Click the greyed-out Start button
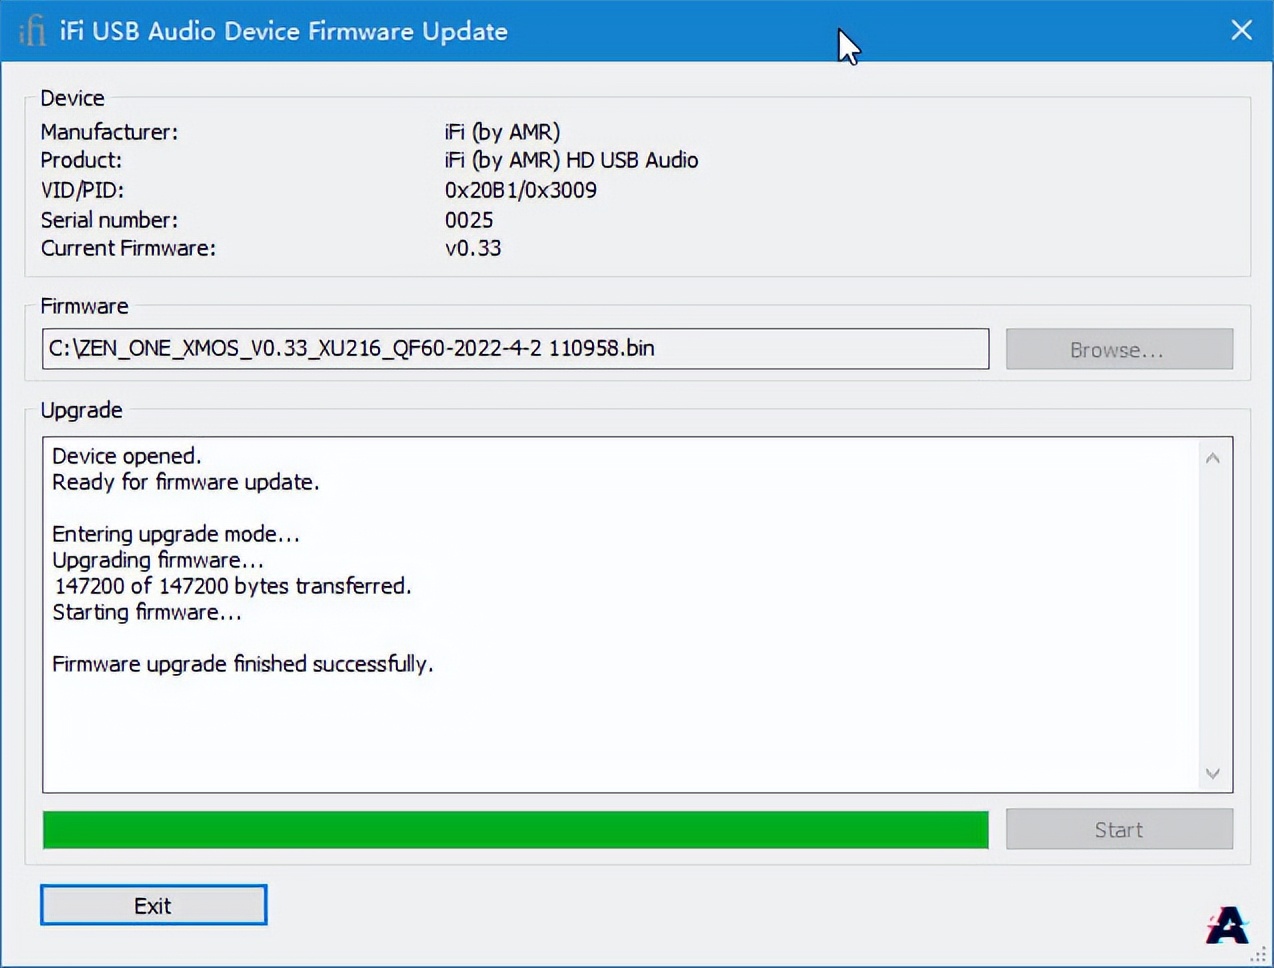The height and width of the screenshot is (968, 1274). click(x=1119, y=830)
